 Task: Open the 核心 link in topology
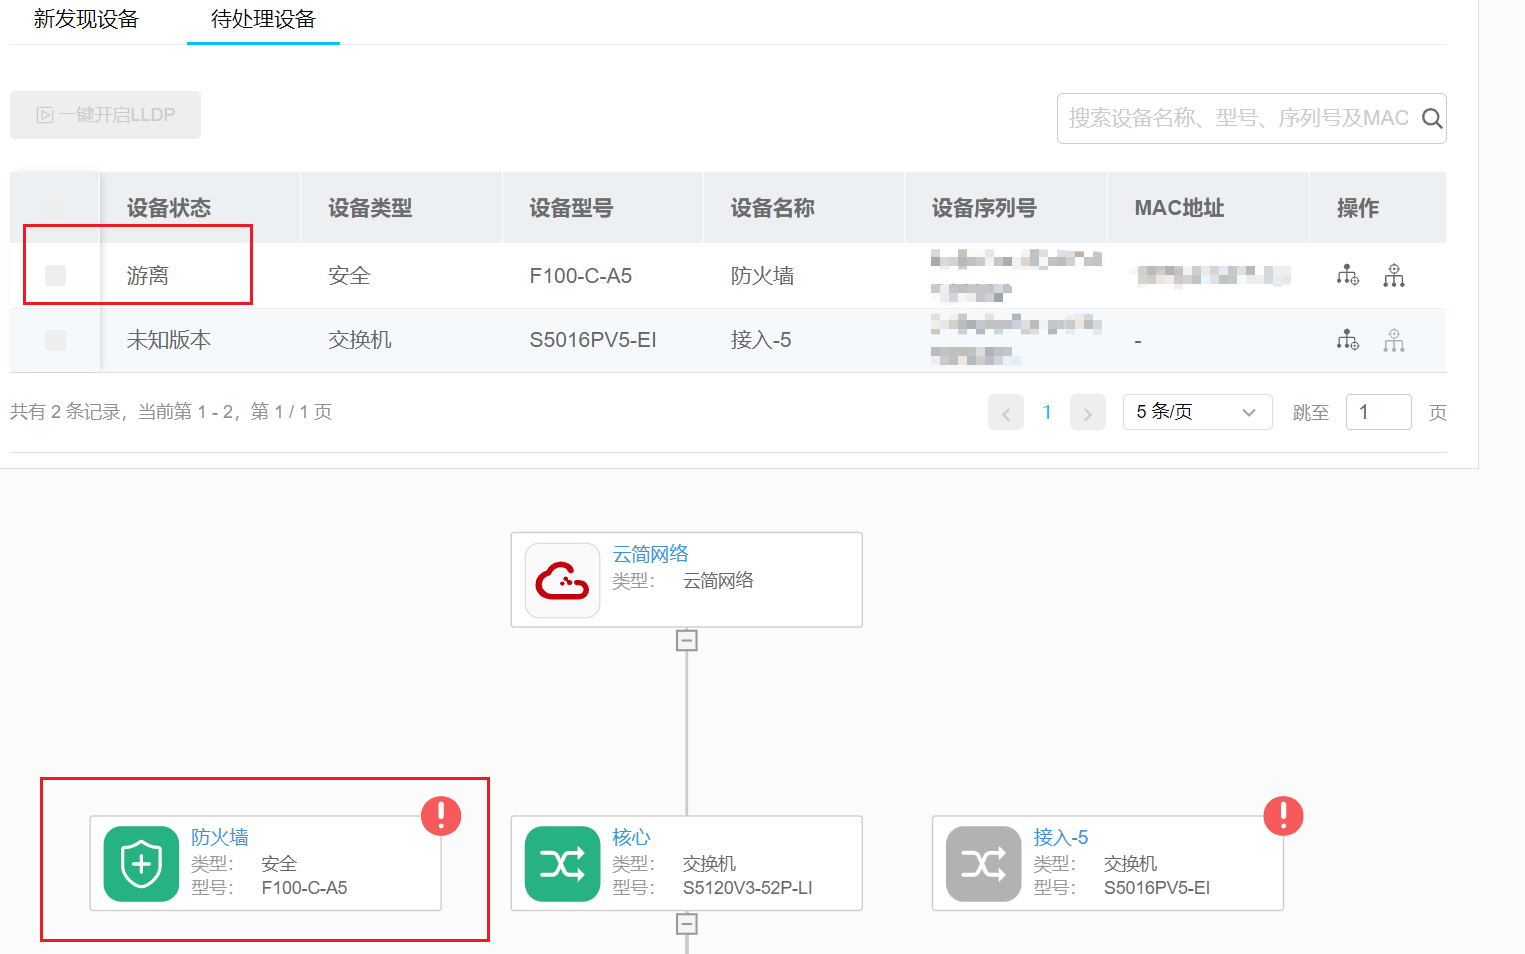coord(631,837)
